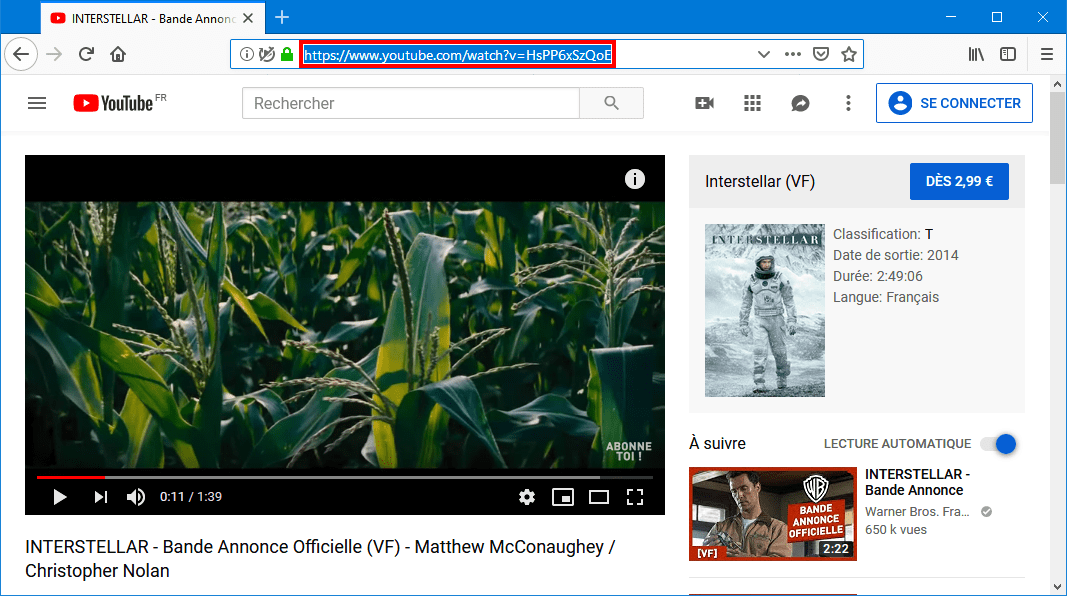Image resolution: width=1067 pixels, height=596 pixels.
Task: Save page to Pocket
Action: pyautogui.click(x=821, y=54)
